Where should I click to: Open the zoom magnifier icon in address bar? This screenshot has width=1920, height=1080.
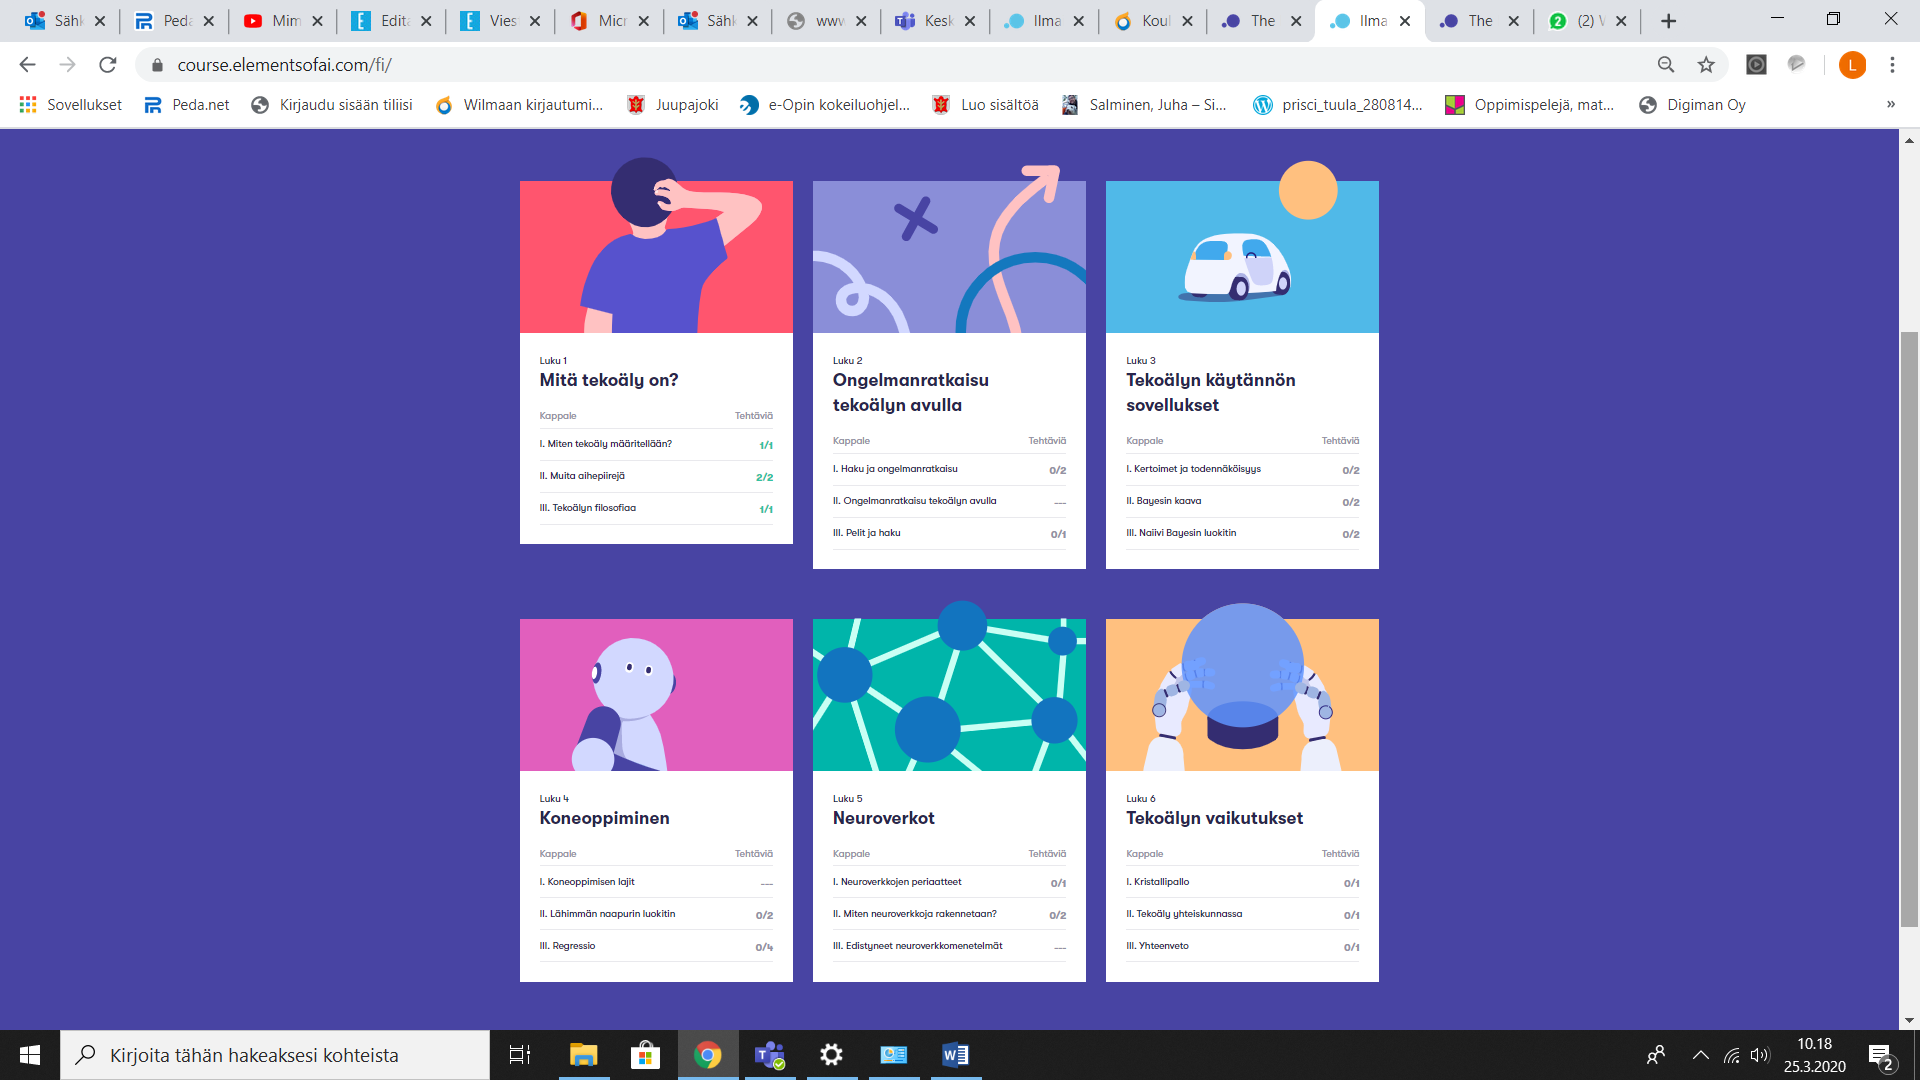tap(1666, 65)
